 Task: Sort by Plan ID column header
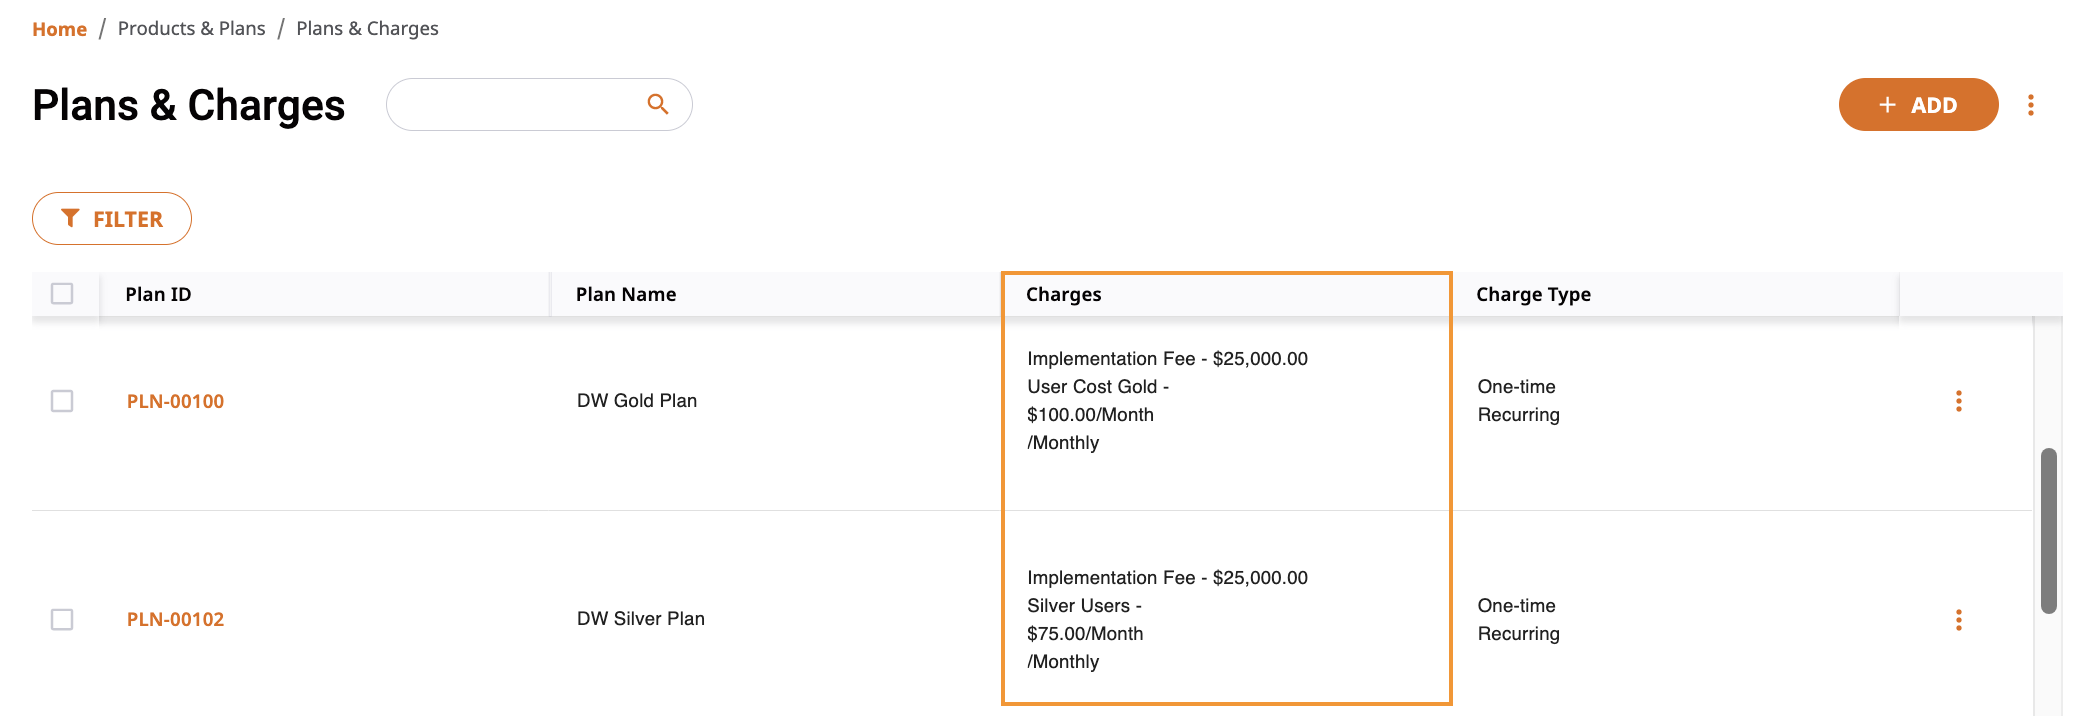click(158, 294)
